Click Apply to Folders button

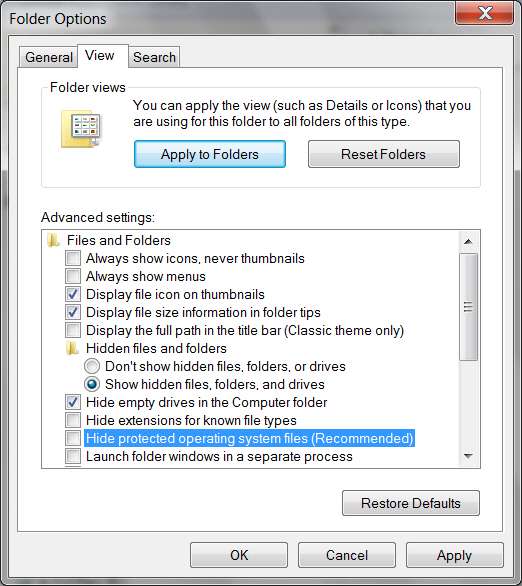[x=210, y=154]
